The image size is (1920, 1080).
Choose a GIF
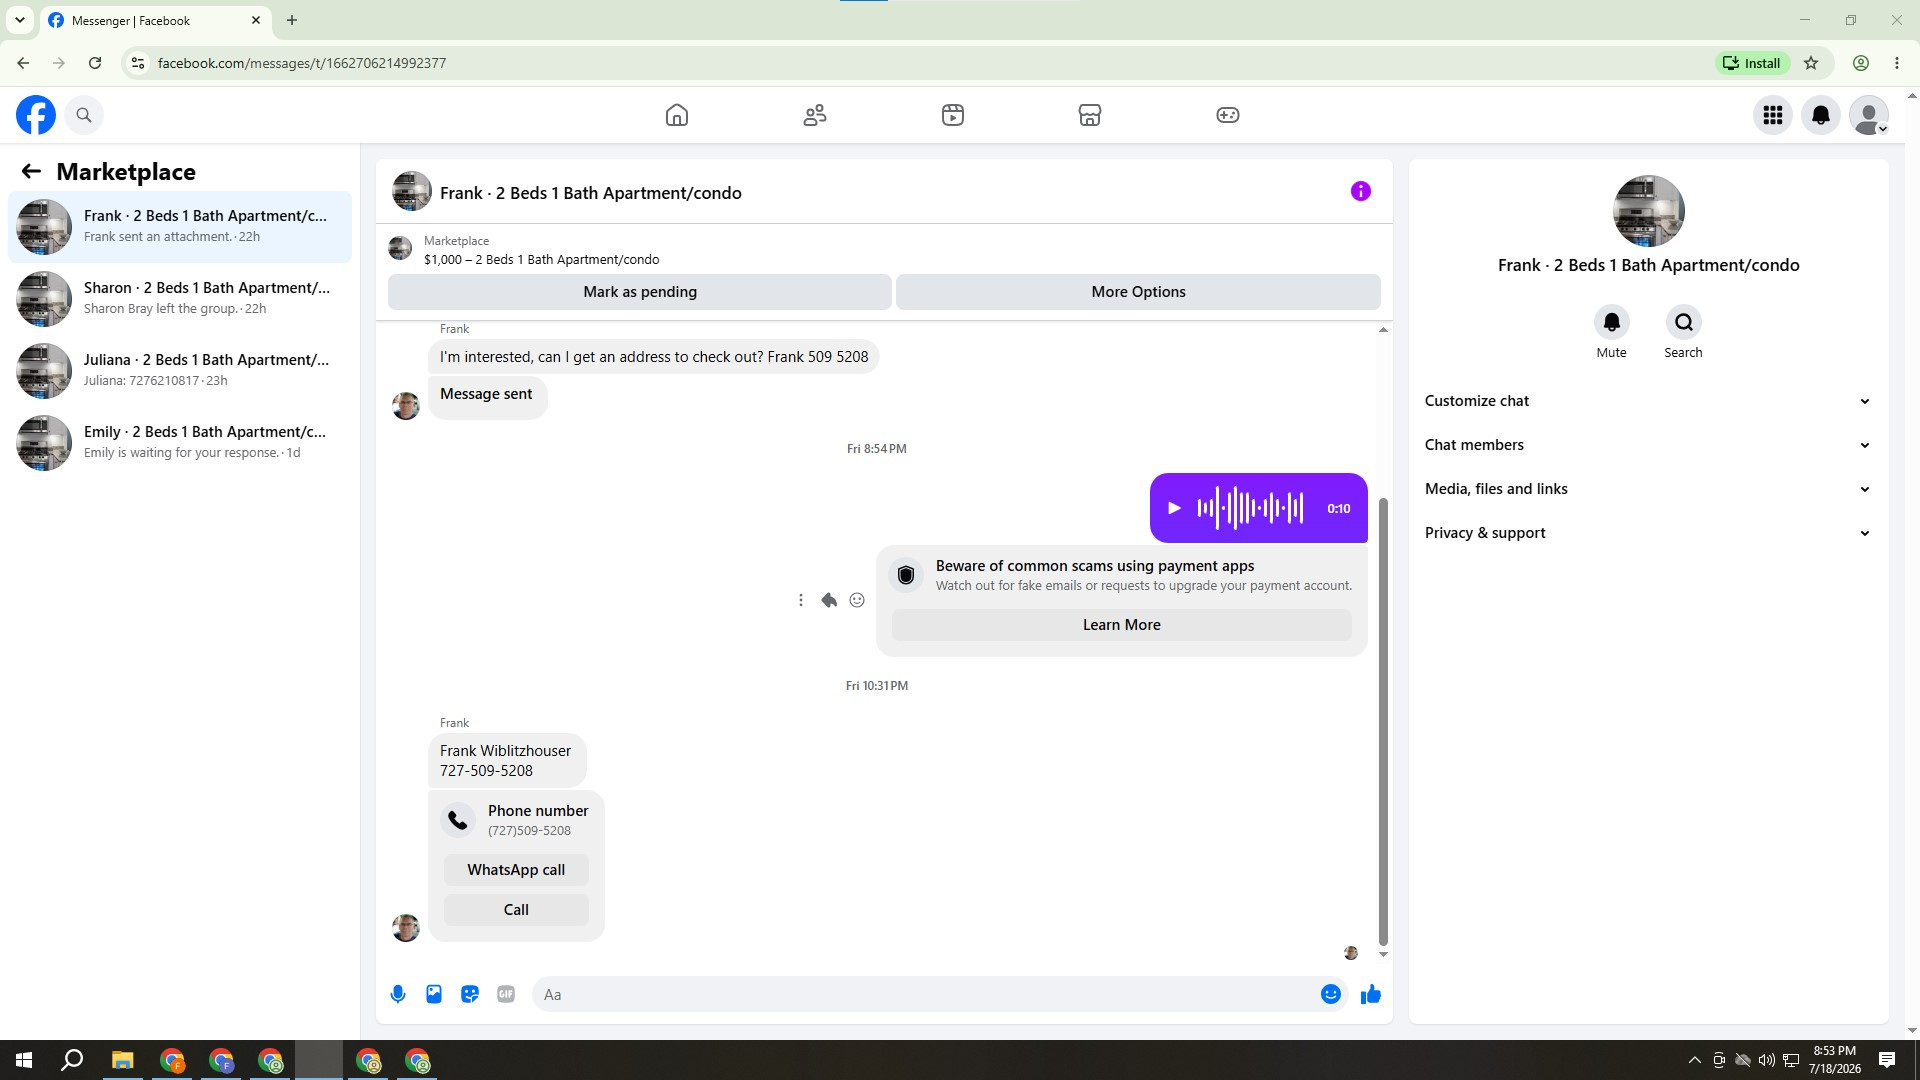pos(506,994)
